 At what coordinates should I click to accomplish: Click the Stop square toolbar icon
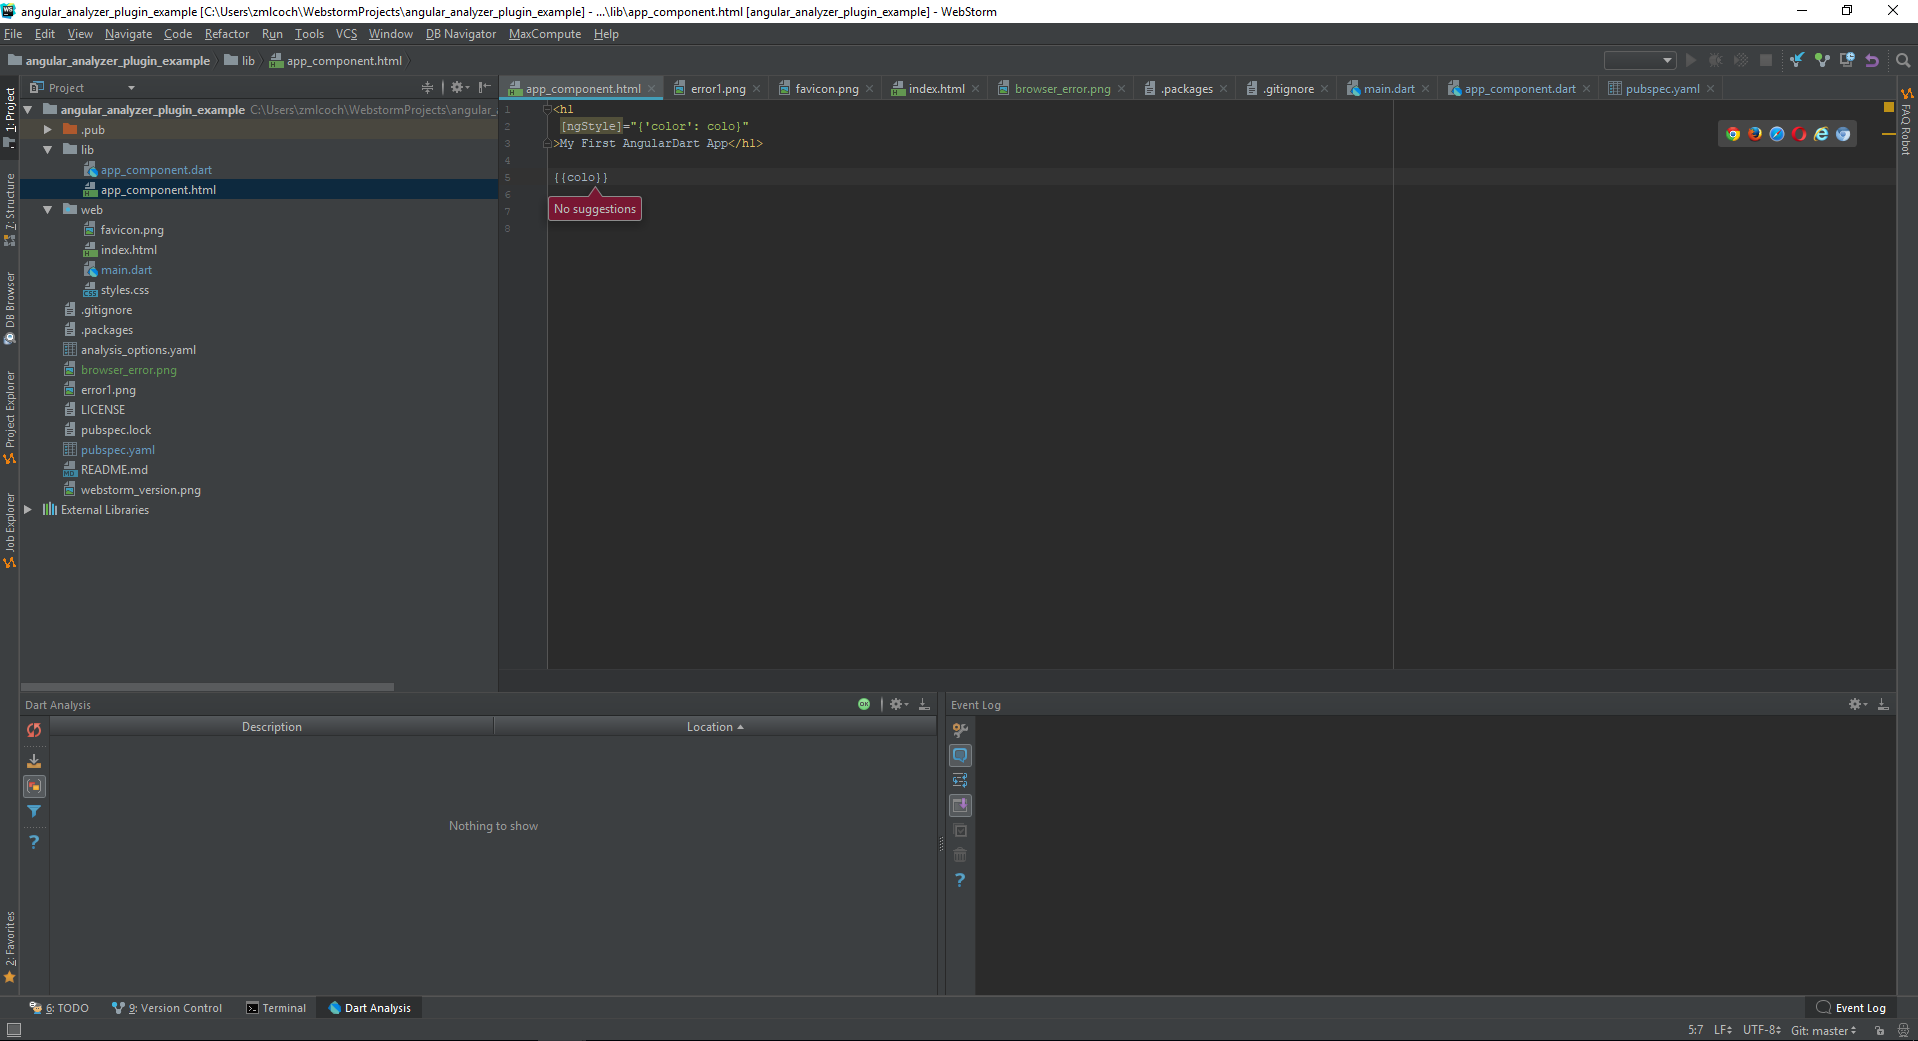tap(1766, 60)
